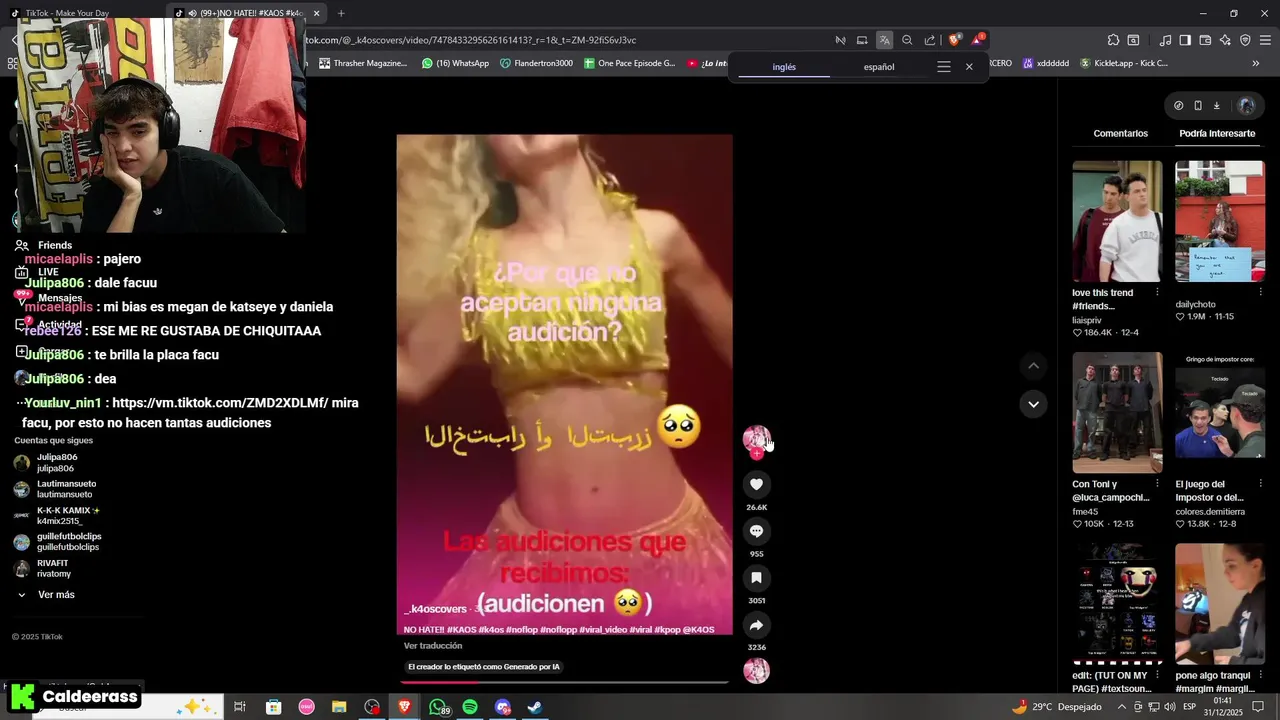This screenshot has width=1280, height=720.
Task: Open dailychoto recommended video thumbnail
Action: [1219, 221]
